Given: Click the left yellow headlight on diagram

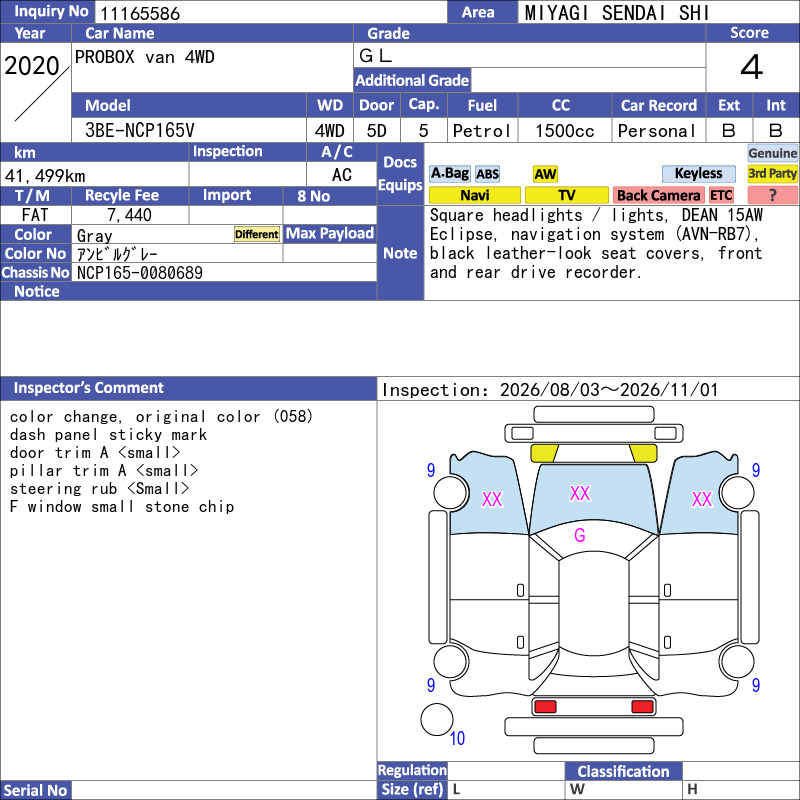Looking at the screenshot, I should 544,453.
